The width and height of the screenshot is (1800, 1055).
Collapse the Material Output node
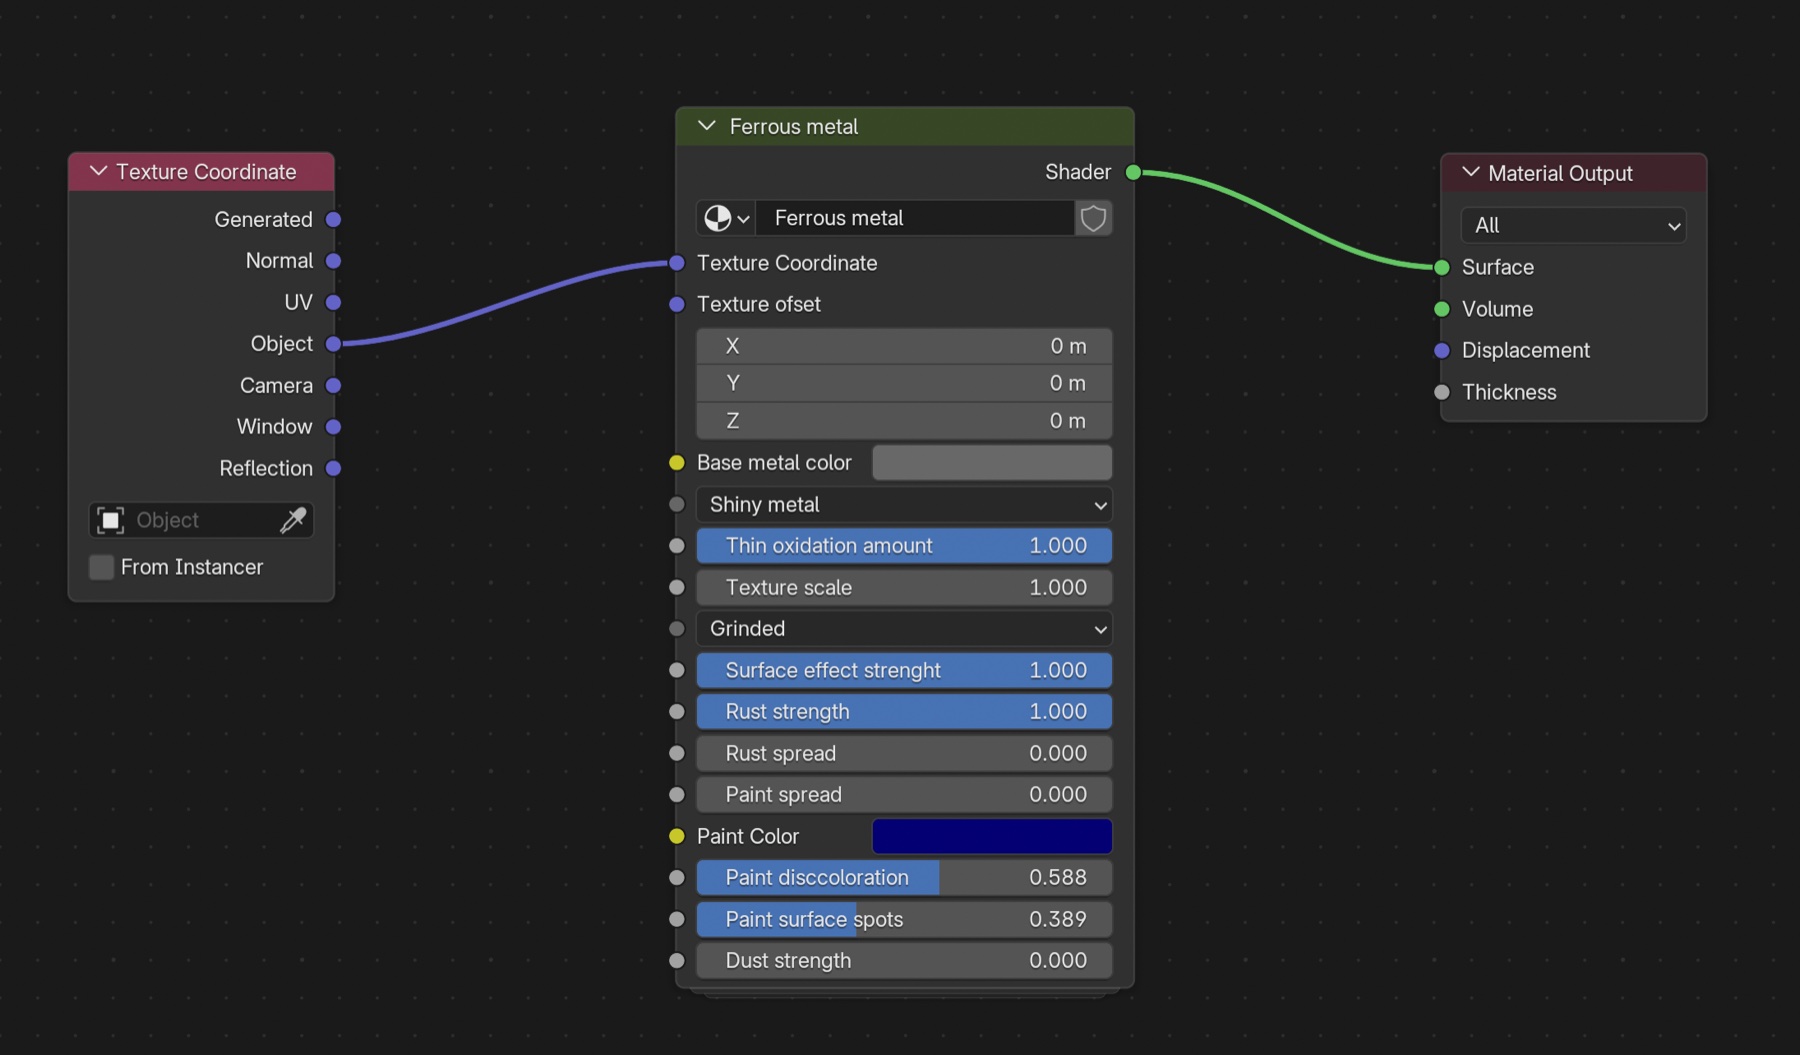(x=1471, y=172)
